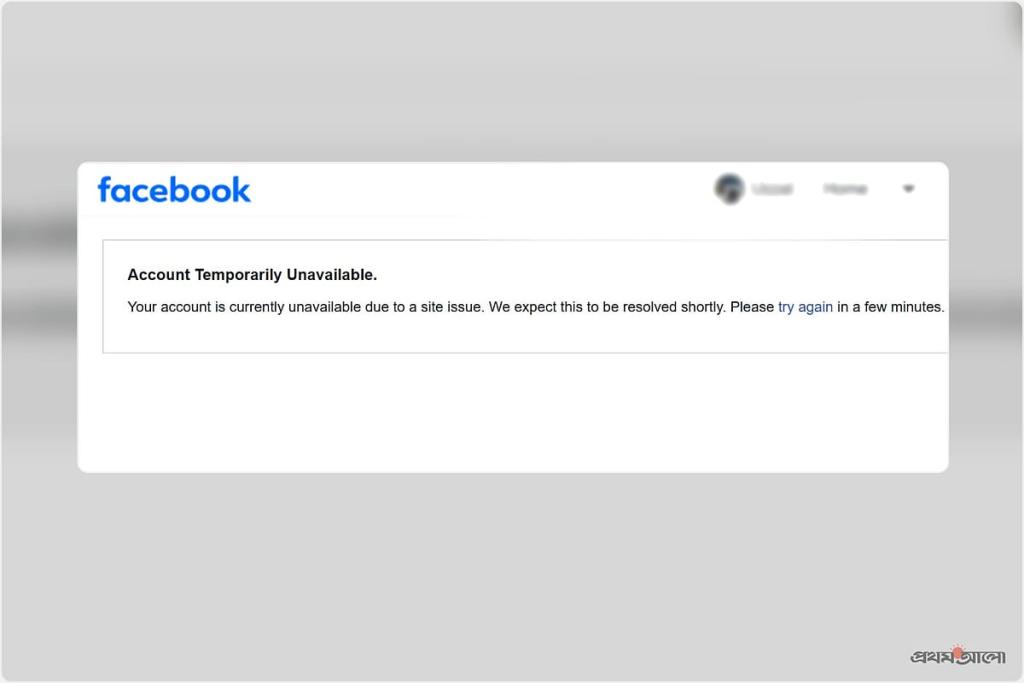
Task: Click "Your account is currently unavailable" sentence
Action: pyautogui.click(x=244, y=307)
